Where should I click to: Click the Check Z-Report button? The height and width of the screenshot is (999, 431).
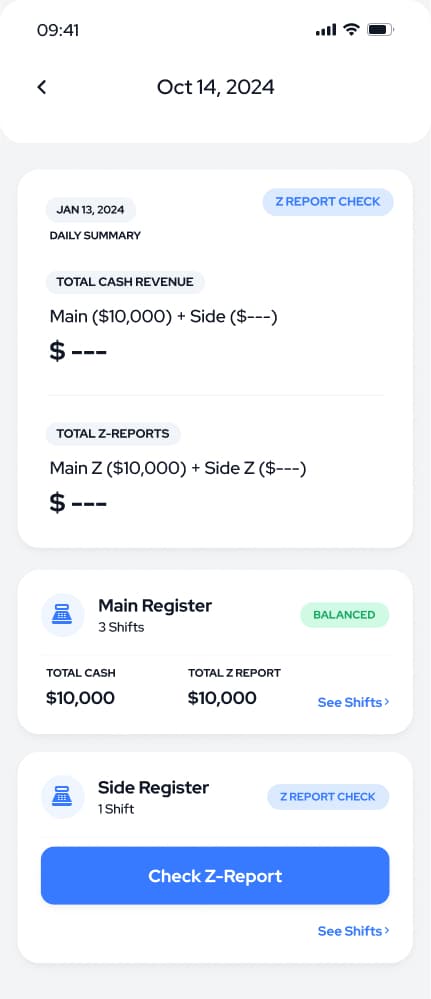point(215,875)
